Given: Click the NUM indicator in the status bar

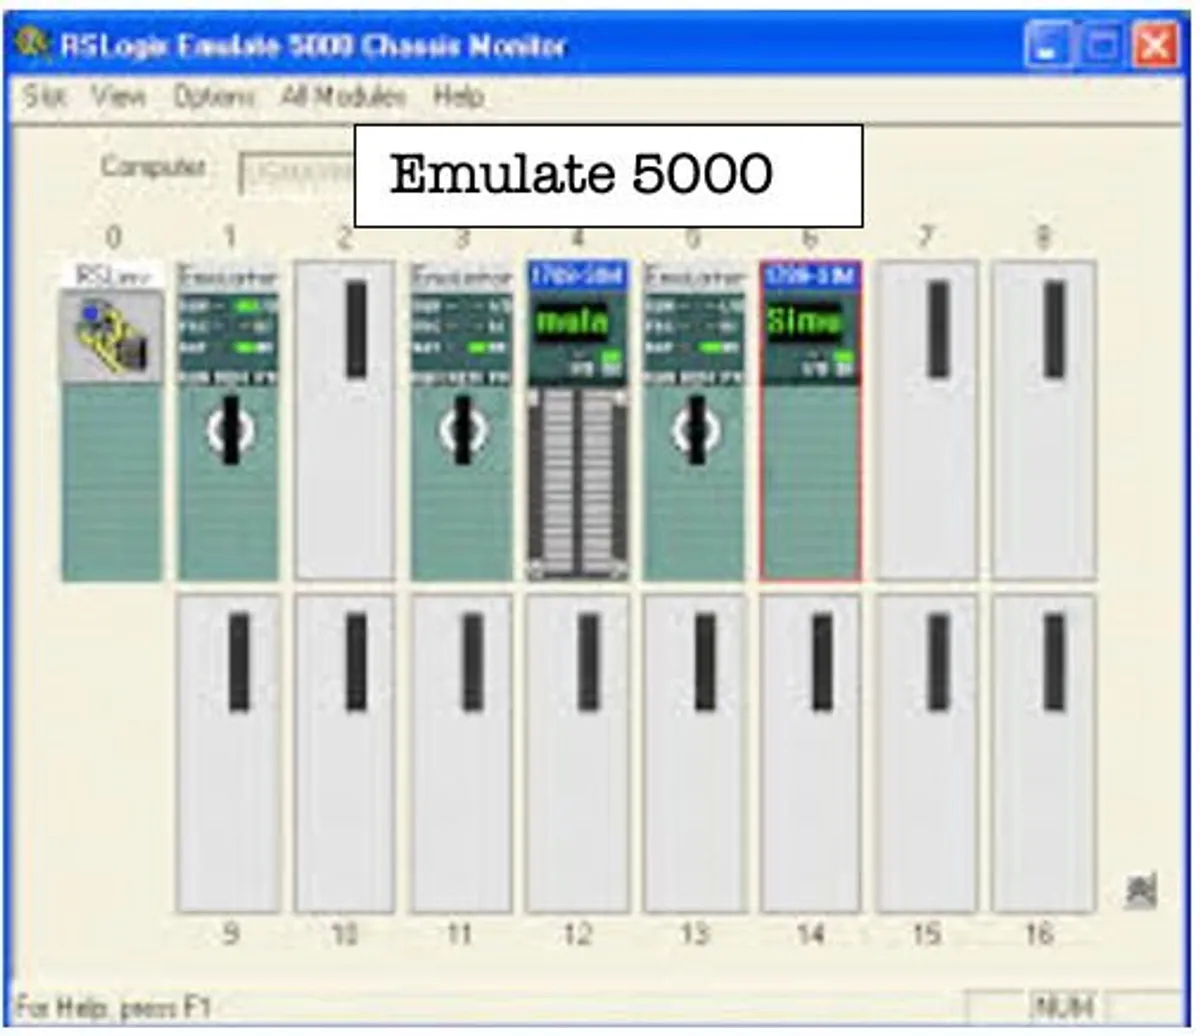Looking at the screenshot, I should [x=1062, y=1006].
